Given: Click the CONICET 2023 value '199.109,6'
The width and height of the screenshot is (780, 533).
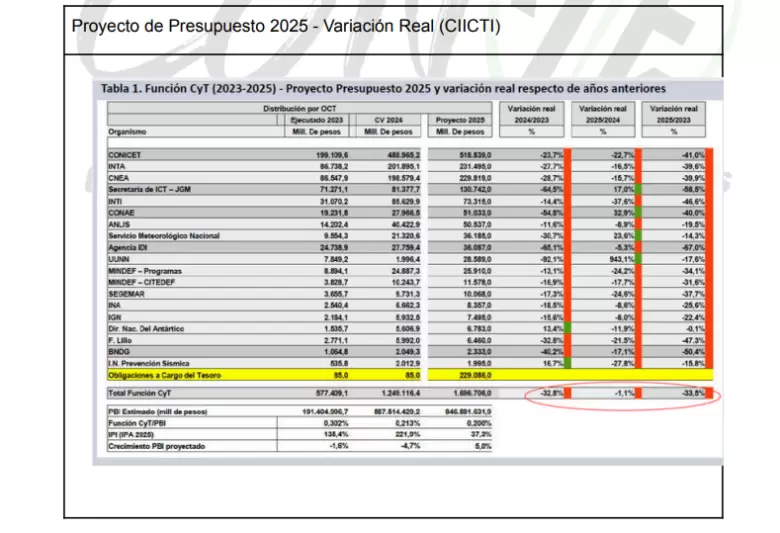Looking at the screenshot, I should 332,155.
